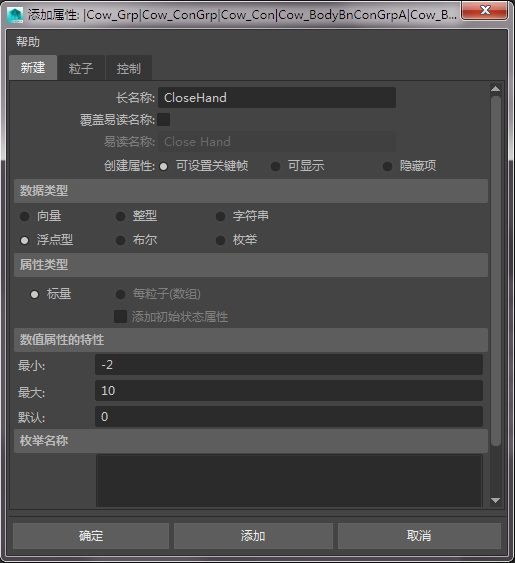Viewport: 515px width, 563px height.
Task: Switch to the 粒子 tab
Action: click(81, 68)
